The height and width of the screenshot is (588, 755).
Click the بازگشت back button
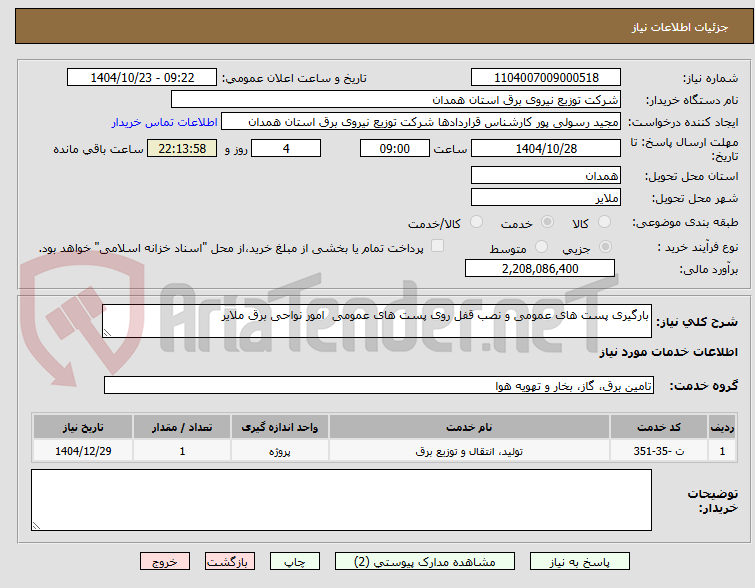coord(230,562)
